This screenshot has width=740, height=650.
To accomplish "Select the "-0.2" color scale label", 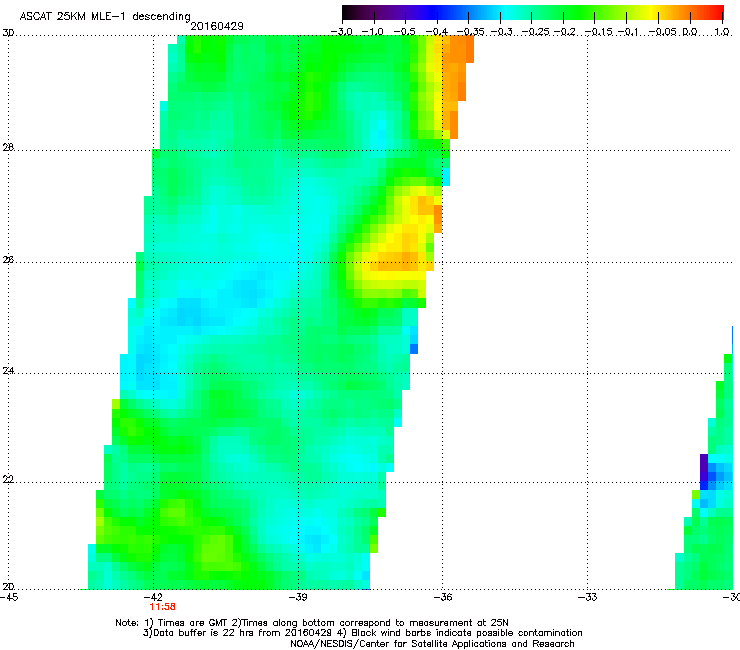I will click(565, 32).
